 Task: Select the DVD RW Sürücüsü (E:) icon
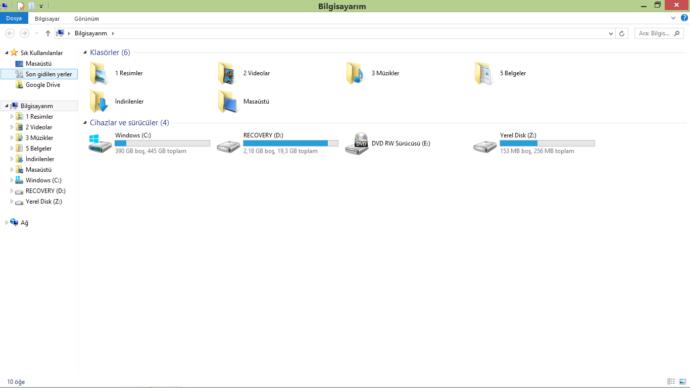point(356,143)
